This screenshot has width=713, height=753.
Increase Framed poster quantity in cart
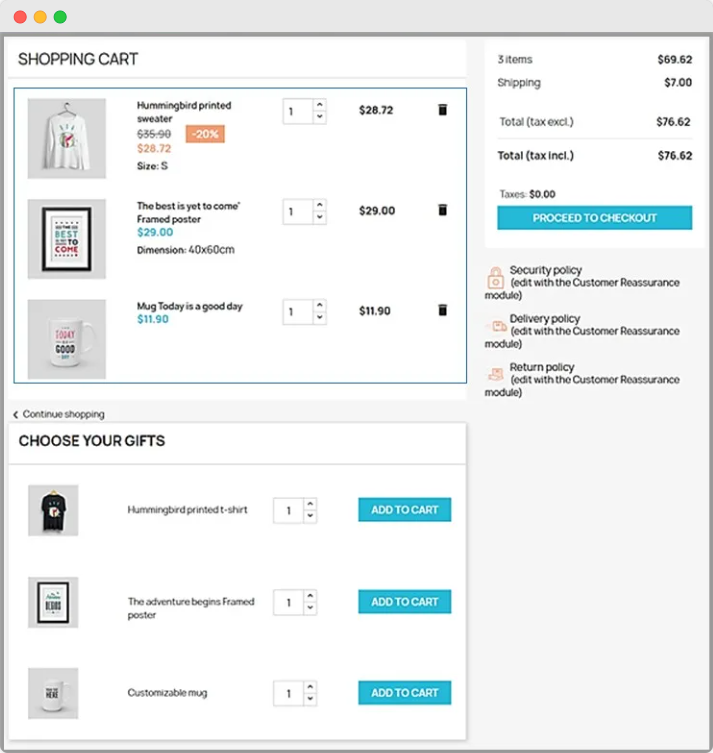(319, 205)
